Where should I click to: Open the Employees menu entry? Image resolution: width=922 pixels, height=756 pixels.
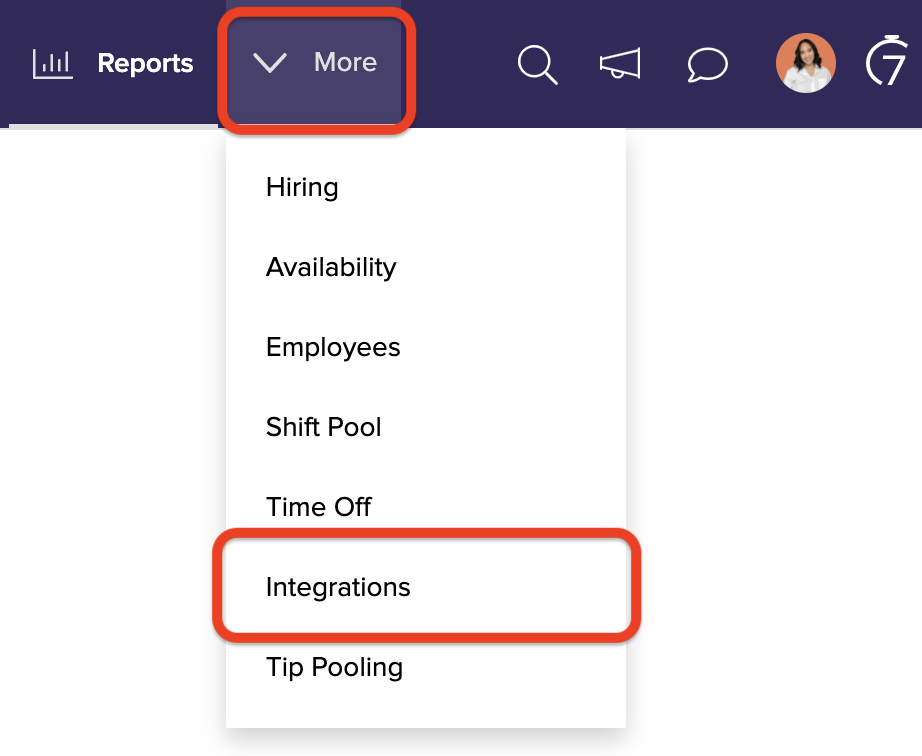click(333, 347)
